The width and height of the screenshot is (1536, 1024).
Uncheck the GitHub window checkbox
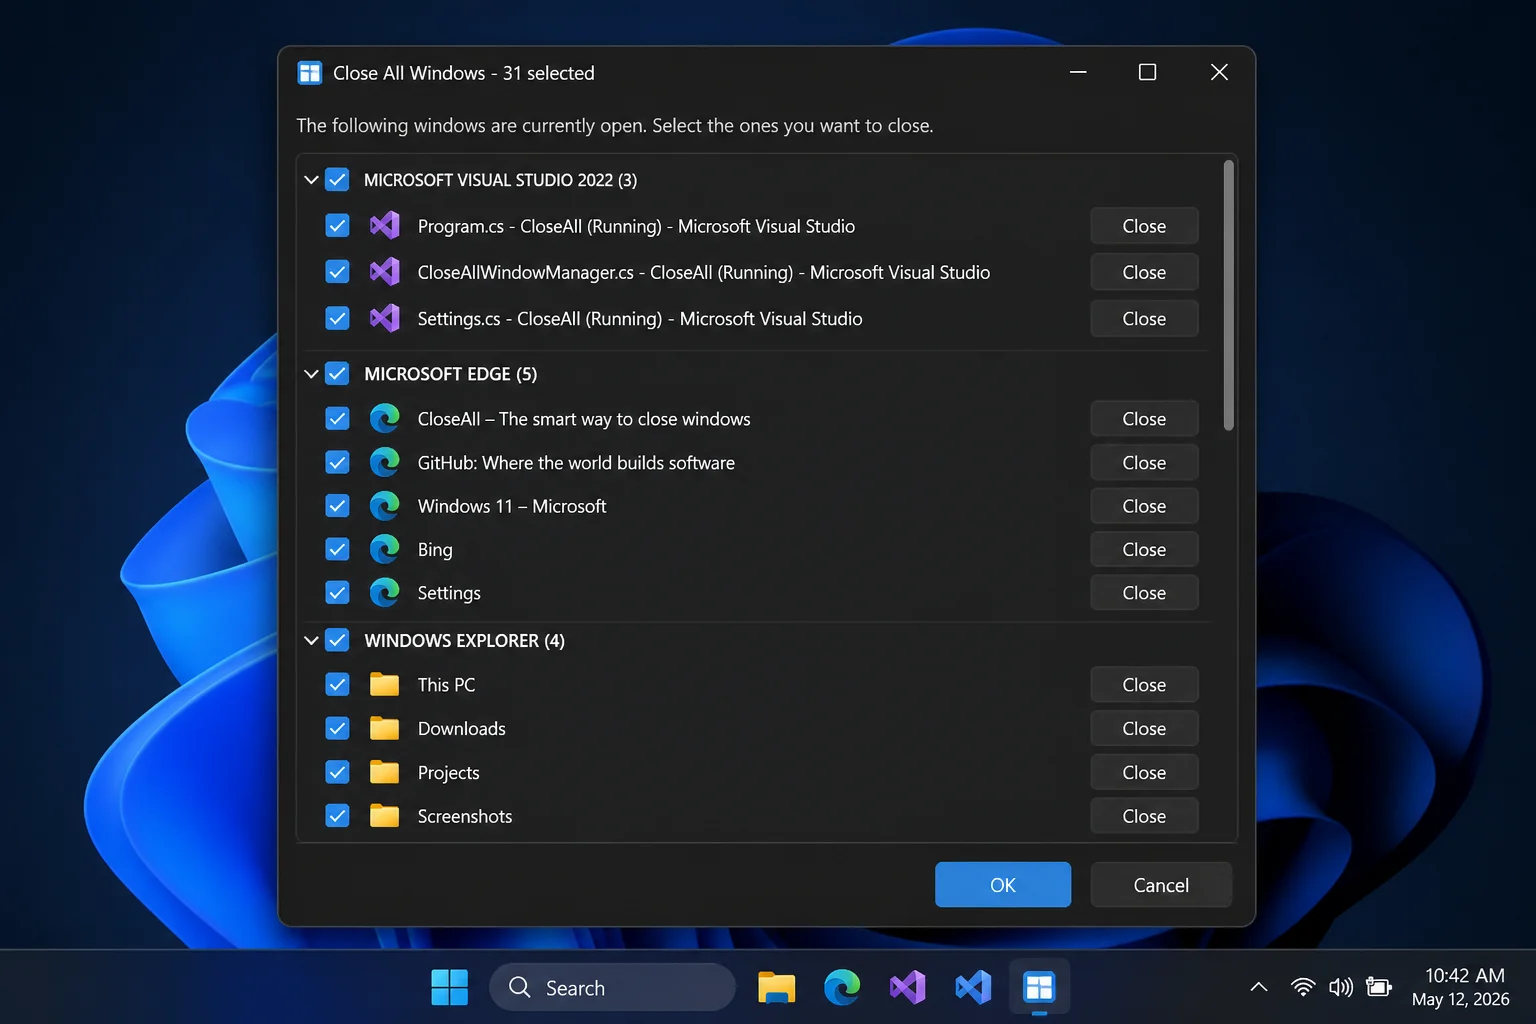coord(338,462)
